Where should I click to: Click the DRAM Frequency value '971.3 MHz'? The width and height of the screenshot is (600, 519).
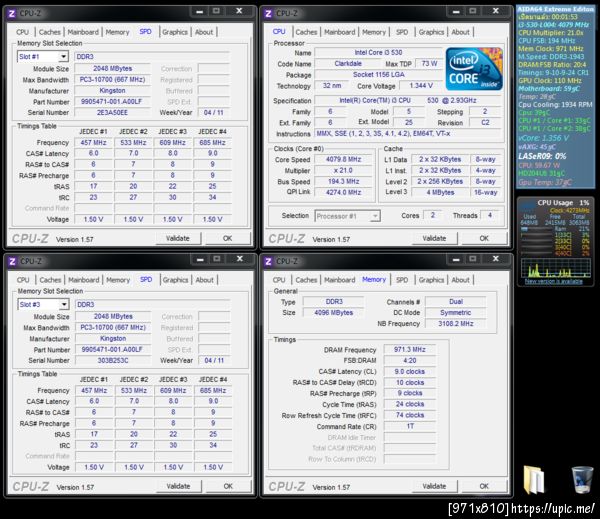pyautogui.click(x=409, y=350)
